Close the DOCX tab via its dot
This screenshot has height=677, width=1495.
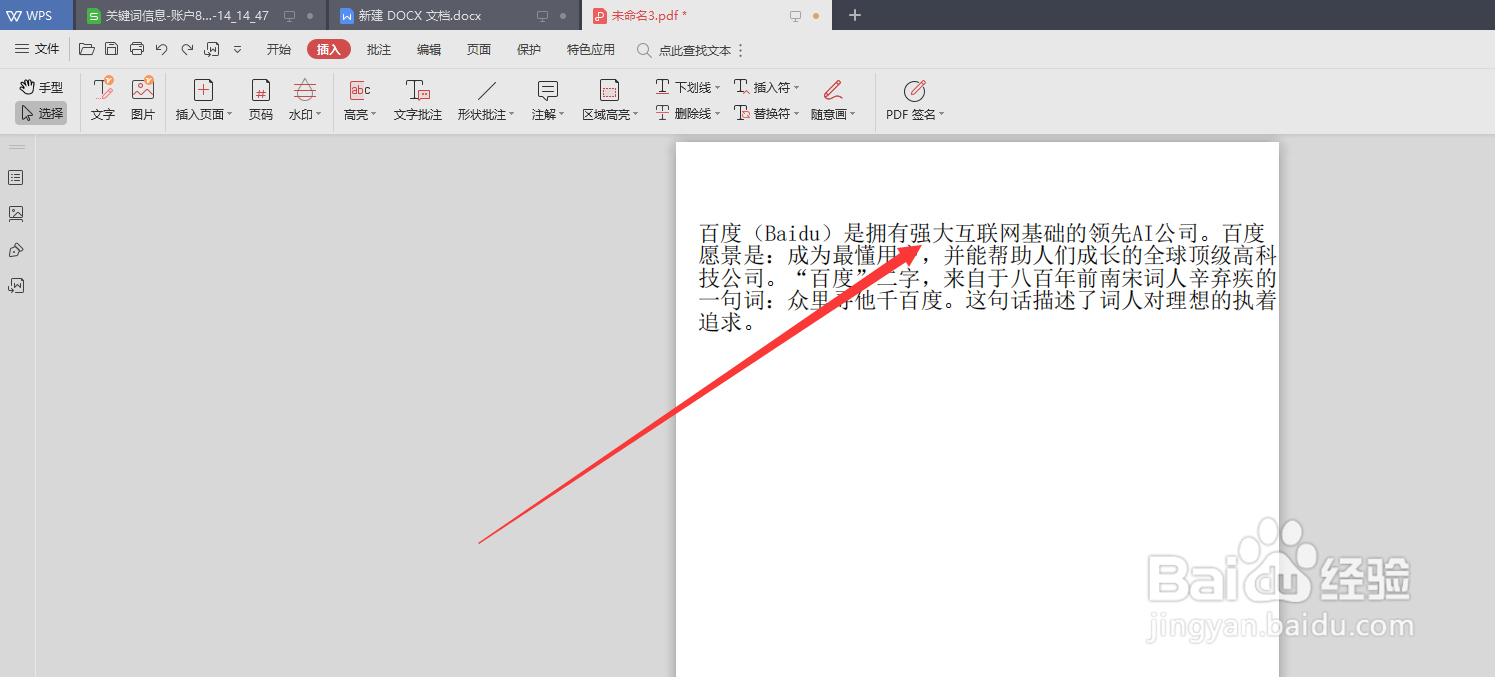[563, 16]
